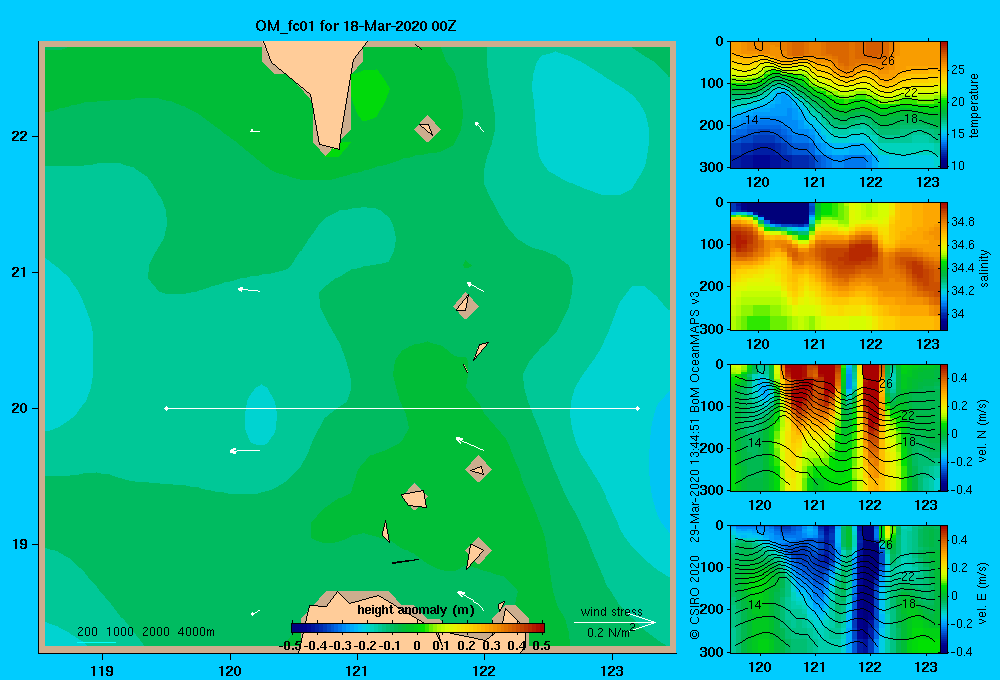The height and width of the screenshot is (680, 1000).
Task: Click the -0.5 label on height anomaly bar
Action: 290,646
